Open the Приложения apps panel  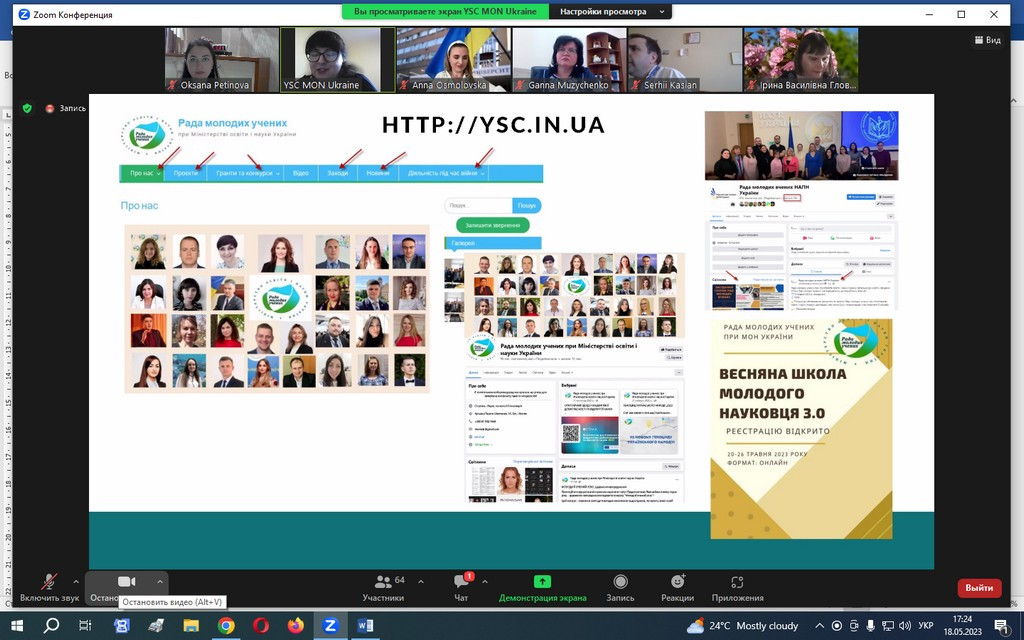tap(737, 588)
